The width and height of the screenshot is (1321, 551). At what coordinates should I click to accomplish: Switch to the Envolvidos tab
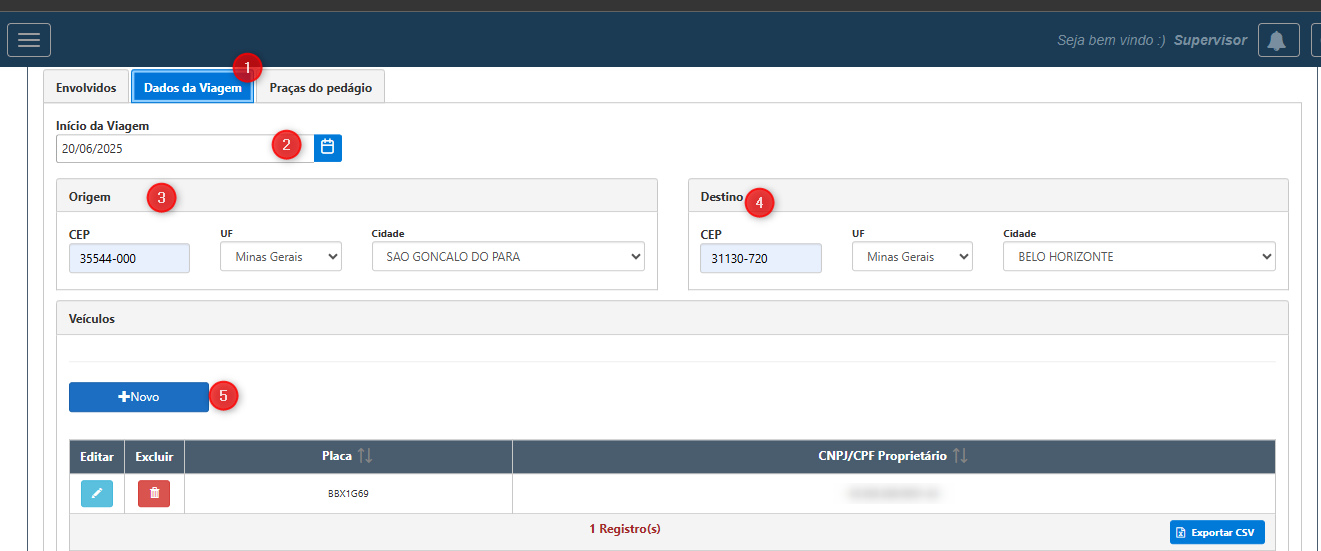pos(86,88)
